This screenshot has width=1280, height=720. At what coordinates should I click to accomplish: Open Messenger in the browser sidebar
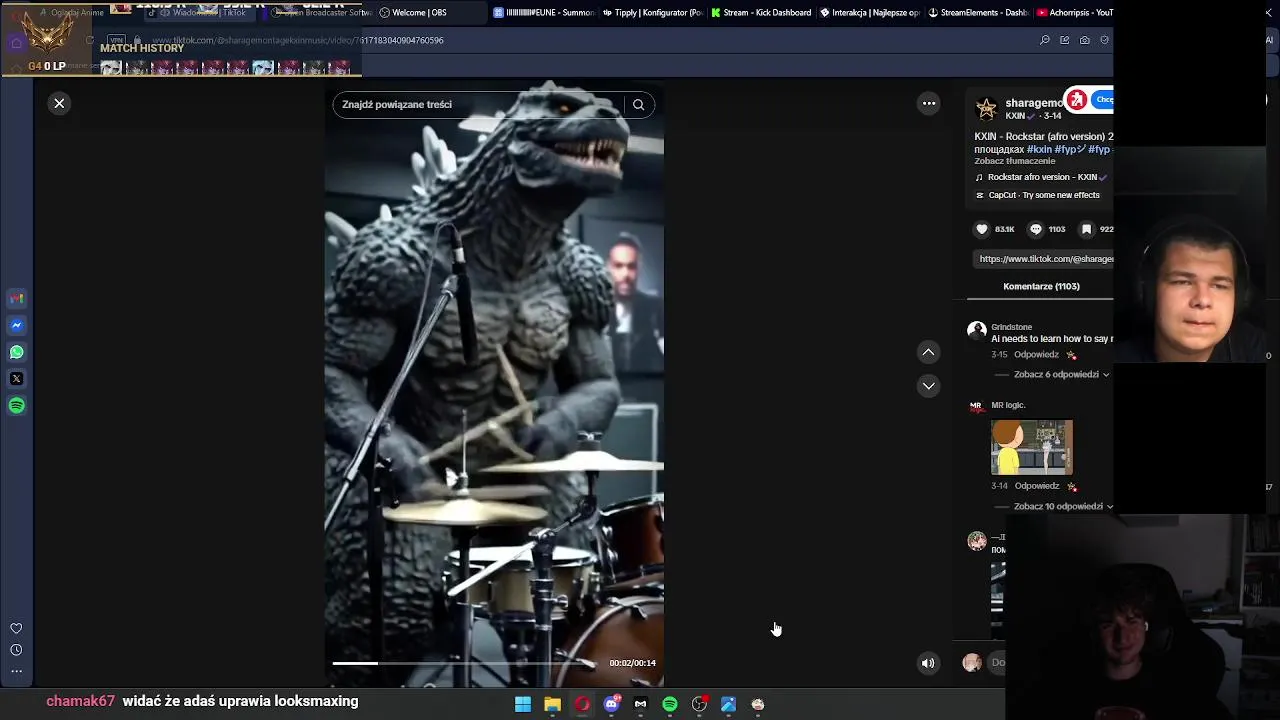coord(16,325)
